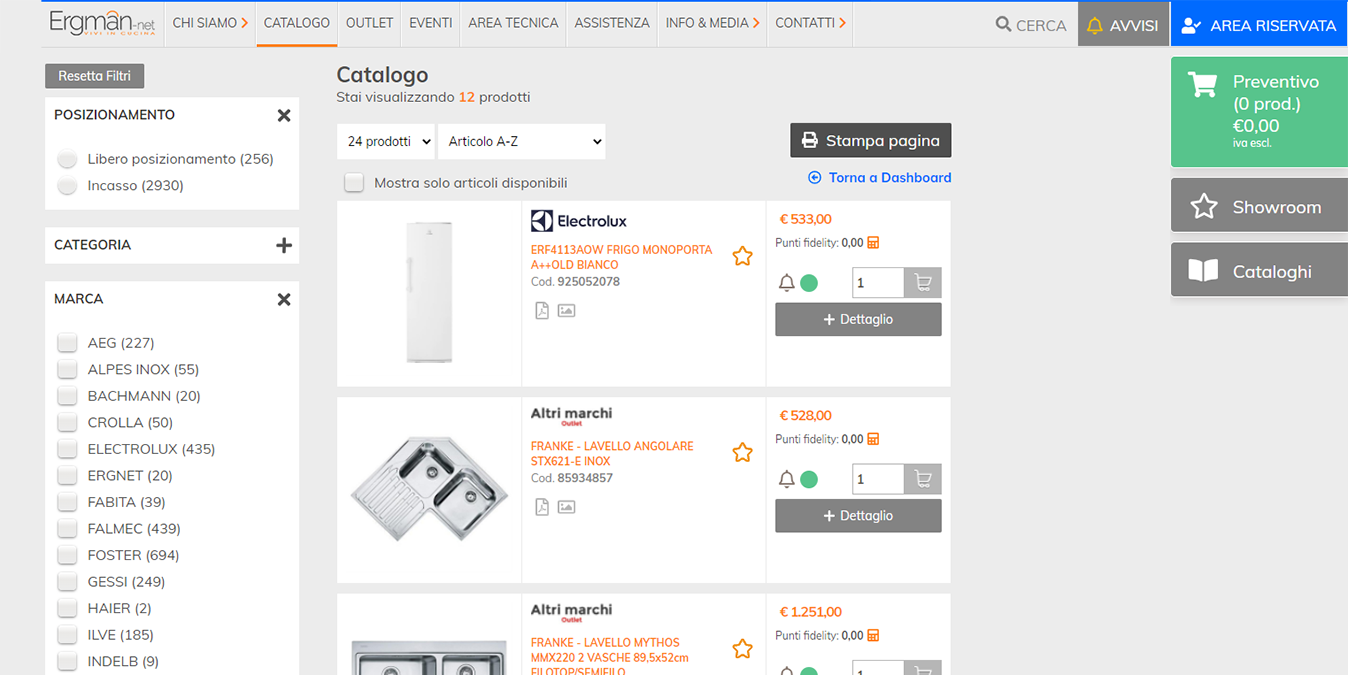Go to the OUTLET section
Viewport: 1348px width, 675px height.
(370, 23)
